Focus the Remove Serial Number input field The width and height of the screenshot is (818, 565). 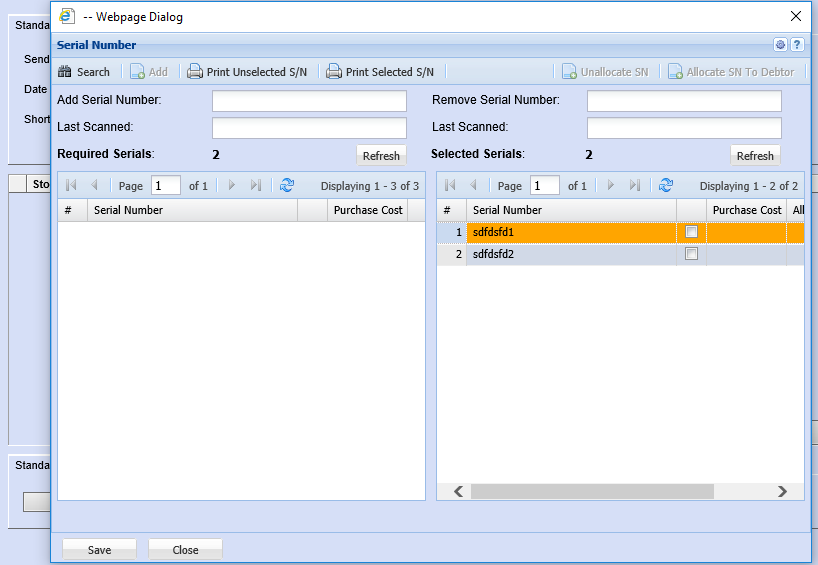pos(683,101)
